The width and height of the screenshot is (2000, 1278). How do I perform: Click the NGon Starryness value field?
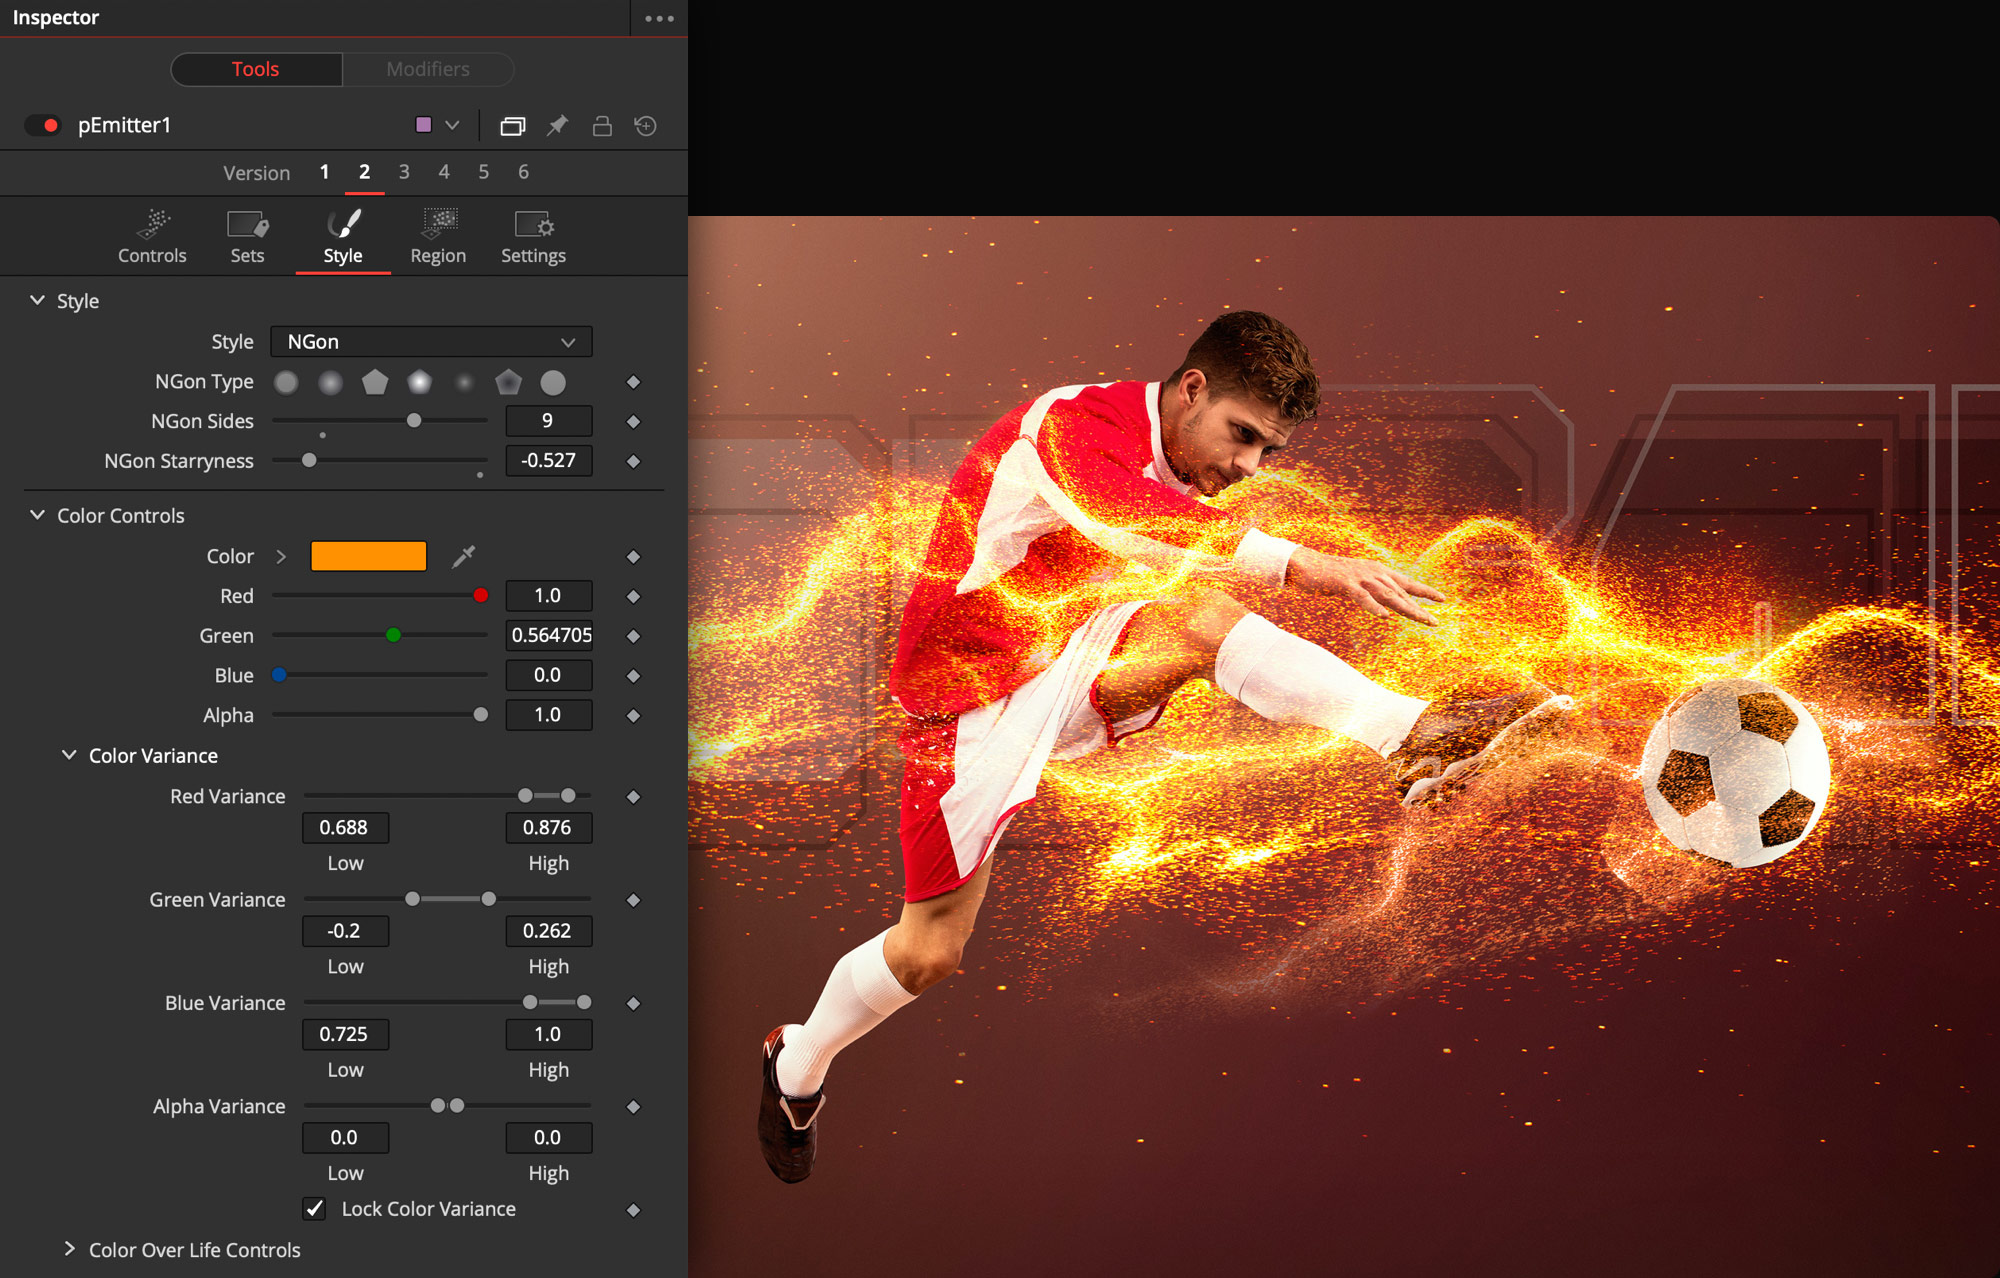[549, 461]
